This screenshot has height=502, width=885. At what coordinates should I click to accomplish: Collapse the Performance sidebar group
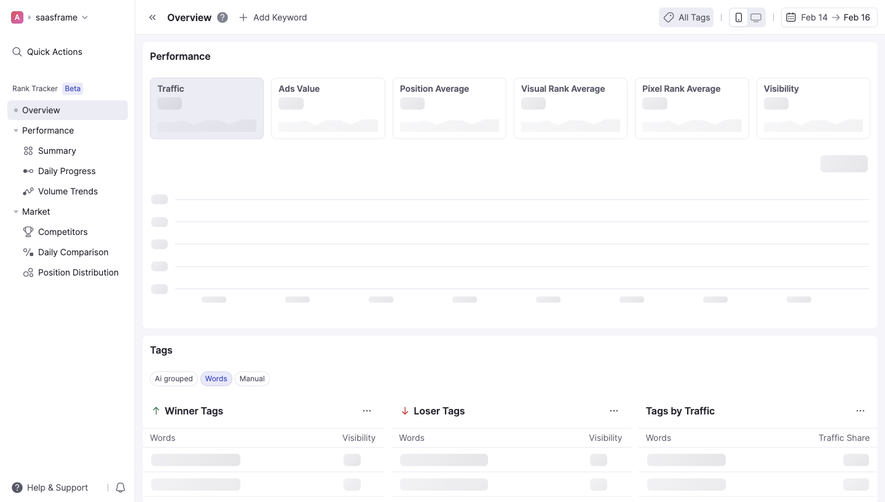tap(16, 130)
